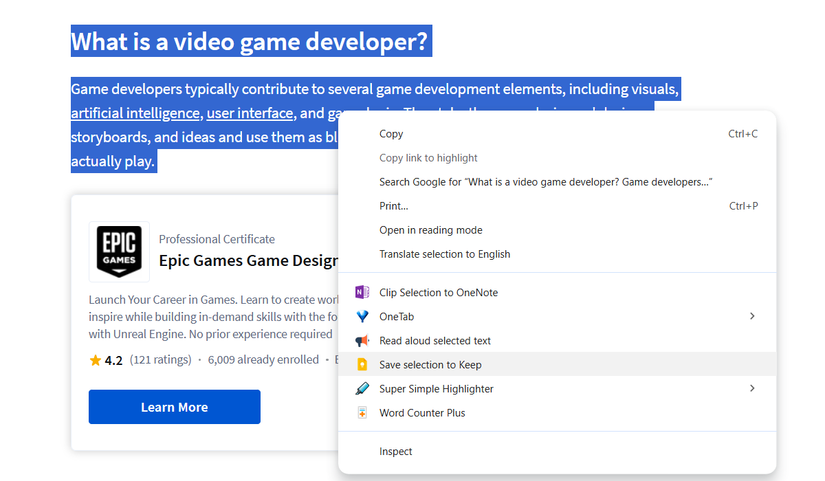
Task: Open the artificial intelligence link
Action: coord(135,113)
